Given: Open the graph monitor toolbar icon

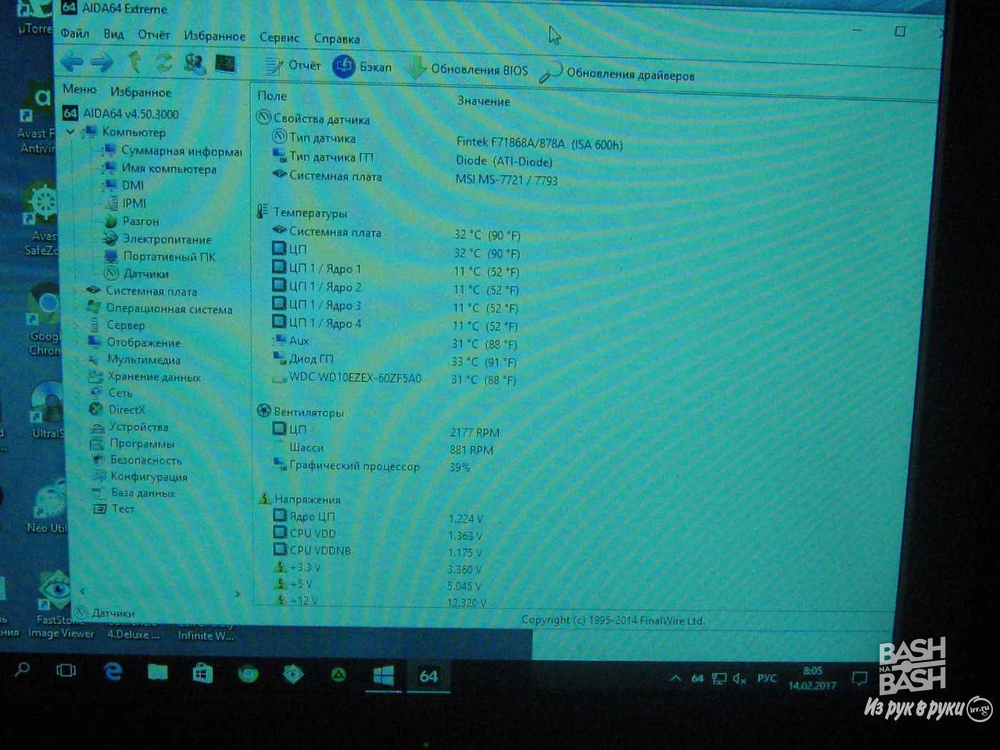Looking at the screenshot, I should click(224, 63).
